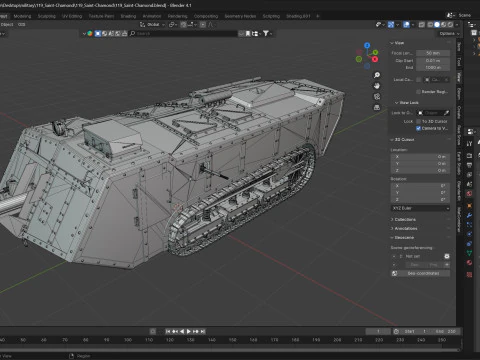Click the hand pan view icon
Screen dimensions: 480x360
(377, 86)
